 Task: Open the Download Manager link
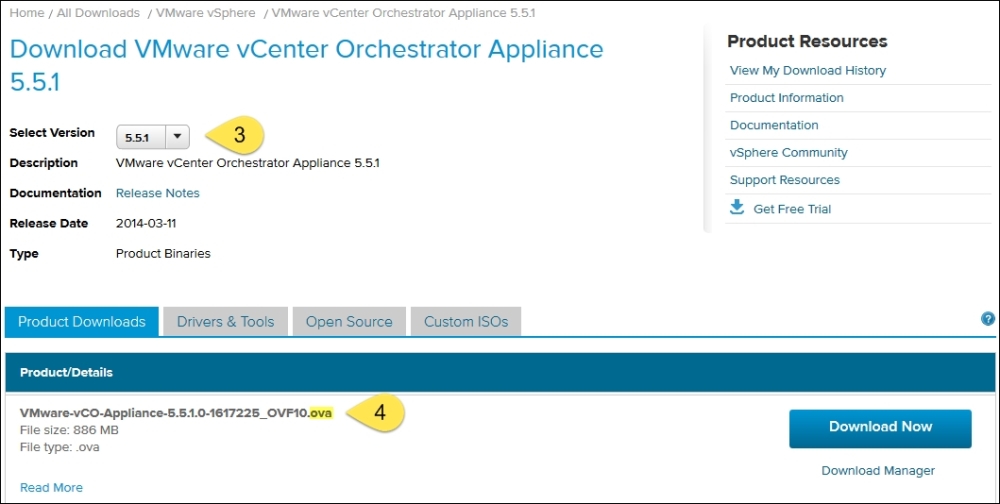[878, 470]
